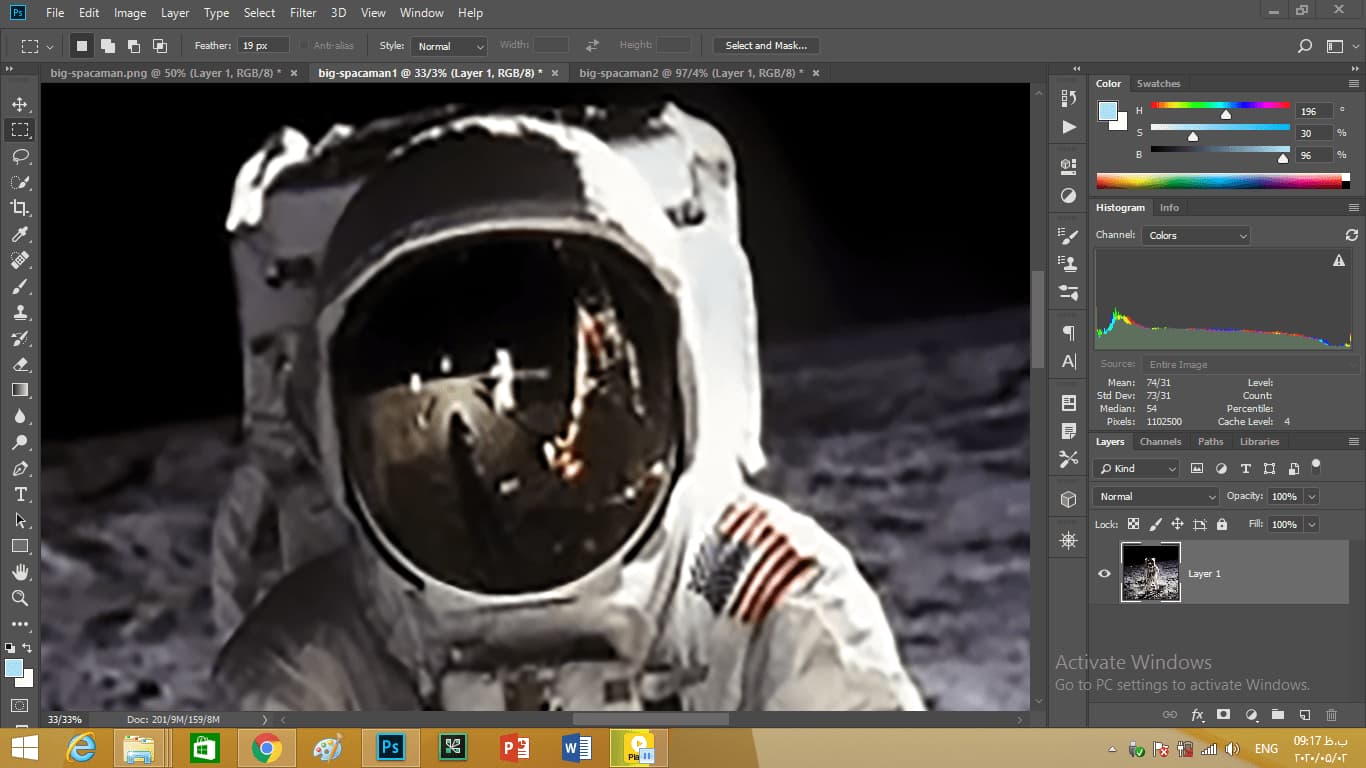The image size is (1366, 768).
Task: Open the layer Kind filter dropdown
Action: pos(1137,468)
